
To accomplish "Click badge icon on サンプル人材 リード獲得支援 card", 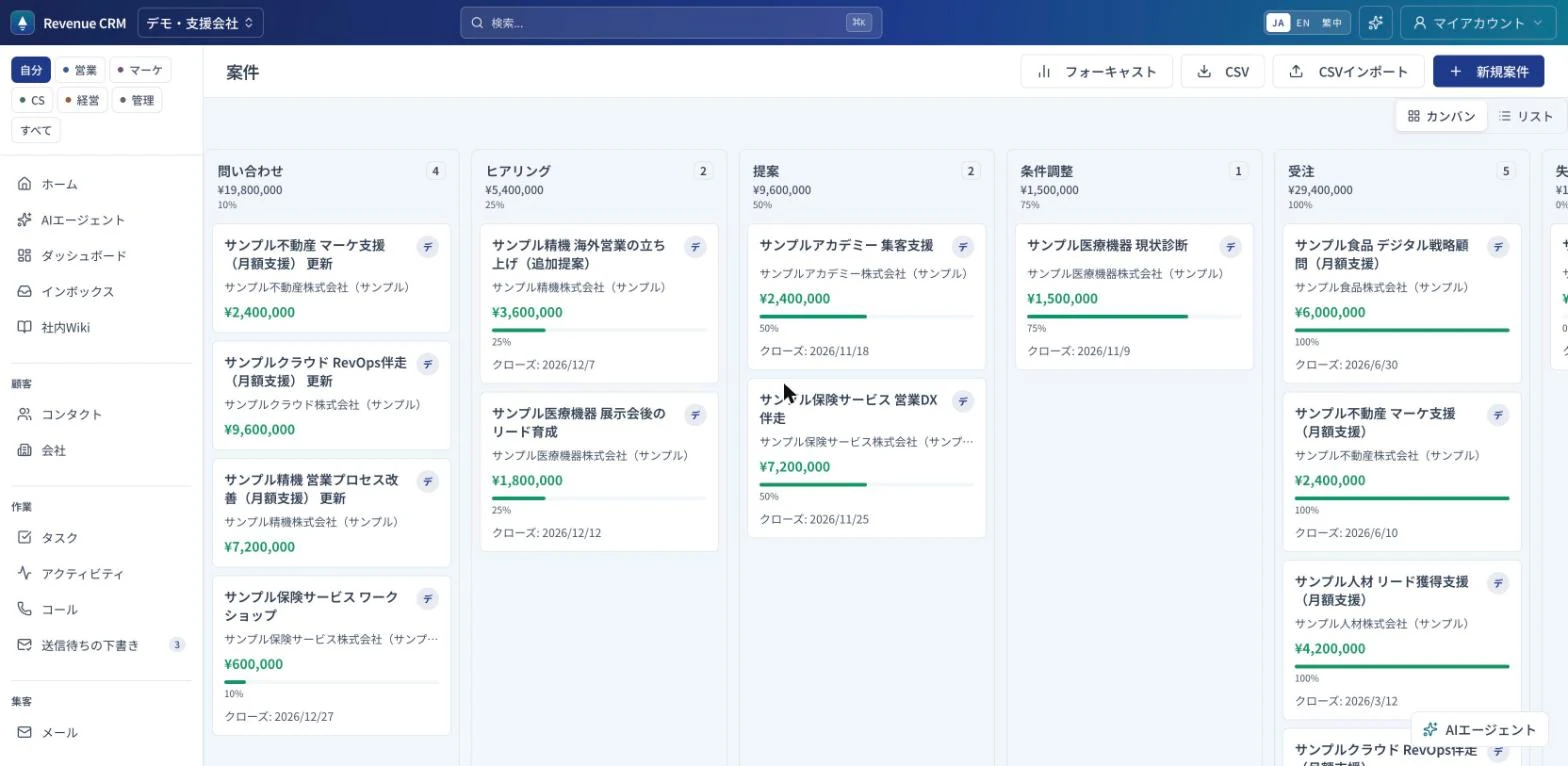I will point(1498,582).
